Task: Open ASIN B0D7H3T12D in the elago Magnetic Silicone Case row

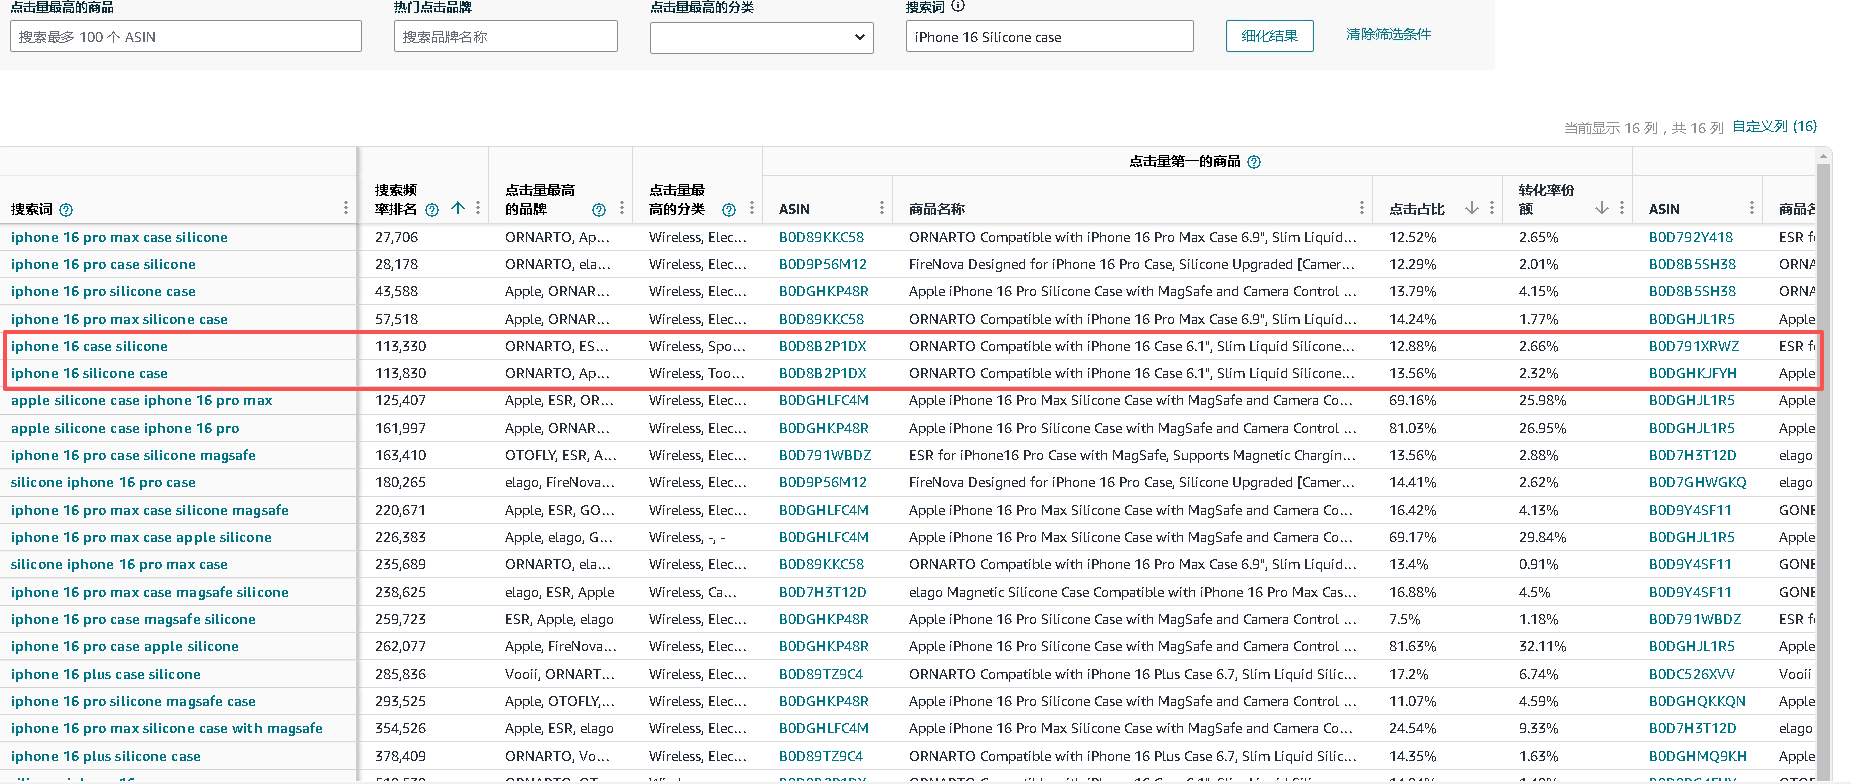Action: [823, 593]
